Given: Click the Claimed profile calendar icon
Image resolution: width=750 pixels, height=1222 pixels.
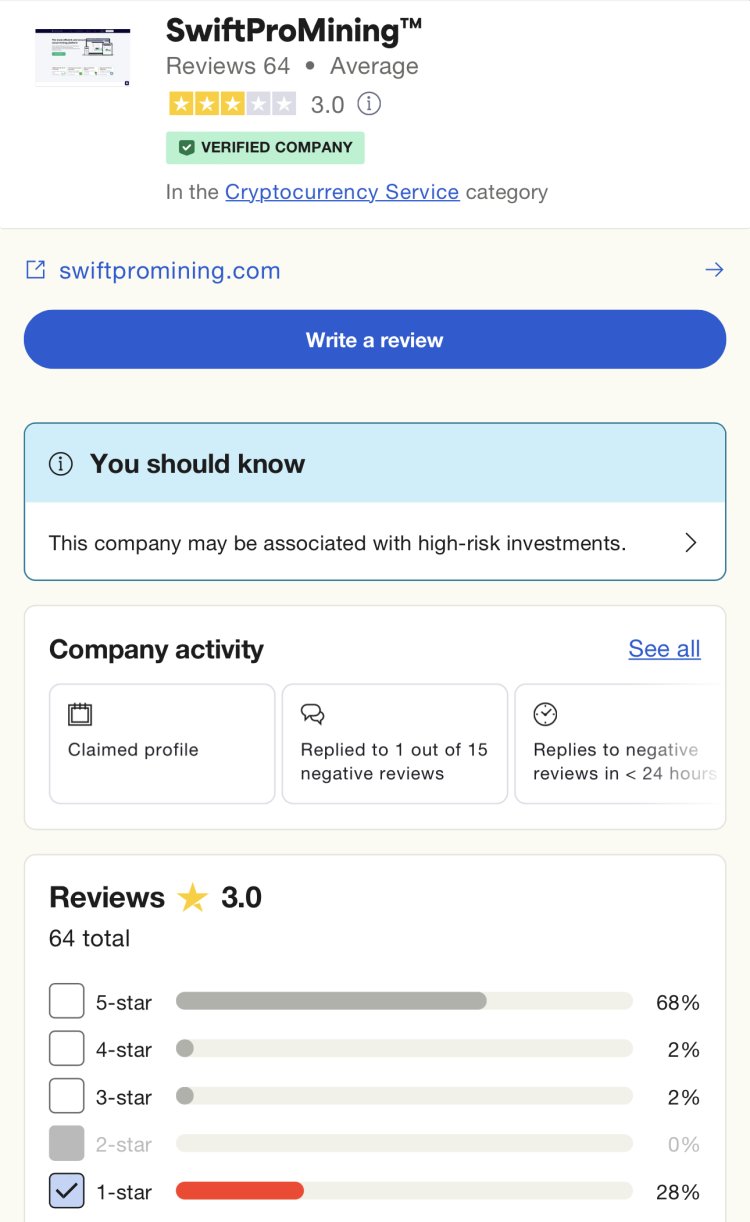Looking at the screenshot, I should (x=79, y=713).
